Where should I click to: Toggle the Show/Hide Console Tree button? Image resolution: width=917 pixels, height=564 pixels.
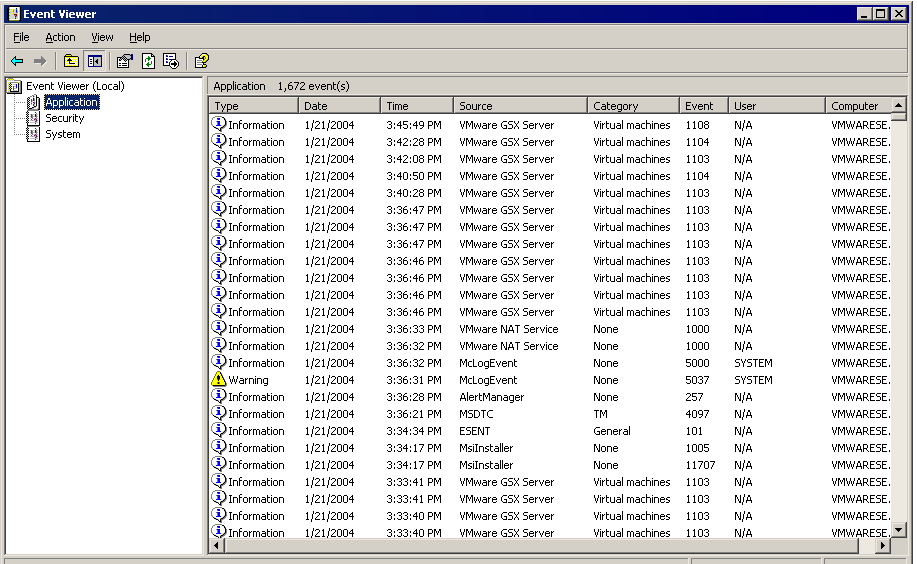pyautogui.click(x=94, y=61)
